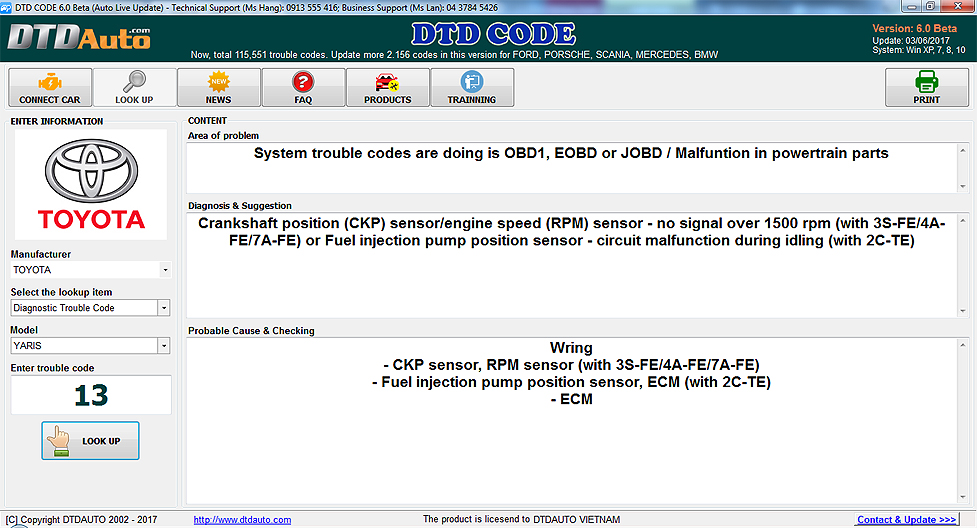Click Diagnosis & Suggestion scrollbar up arrow
The width and height of the screenshot is (977, 528).
click(963, 221)
